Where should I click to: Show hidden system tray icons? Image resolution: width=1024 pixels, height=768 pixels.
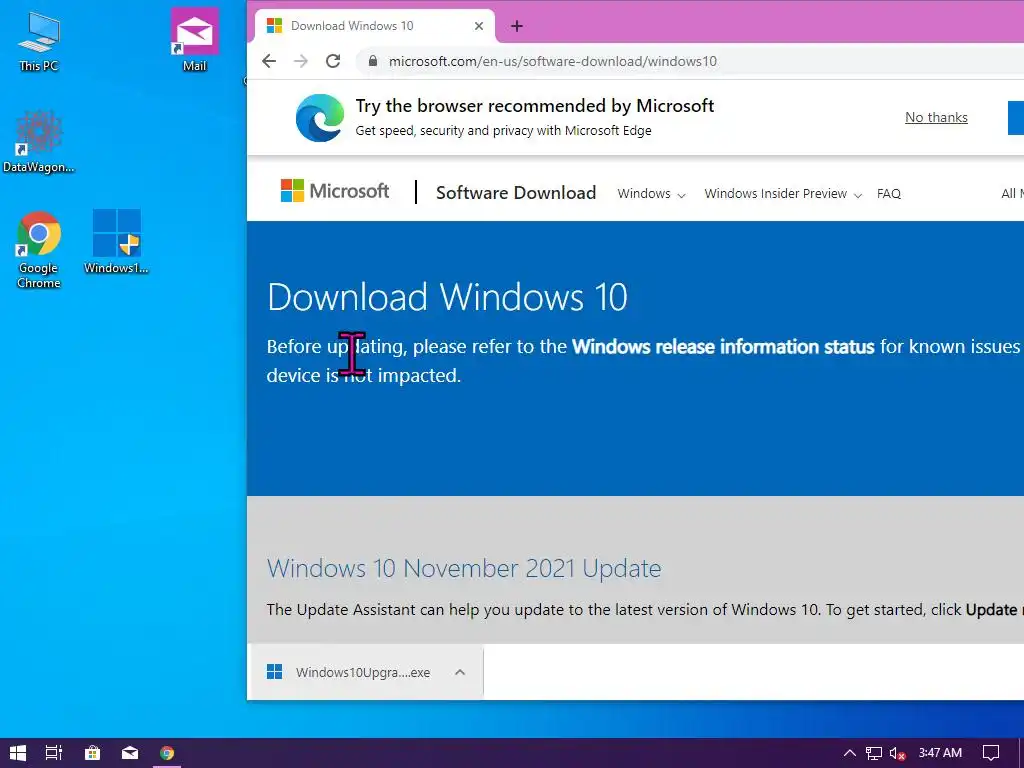pos(850,753)
